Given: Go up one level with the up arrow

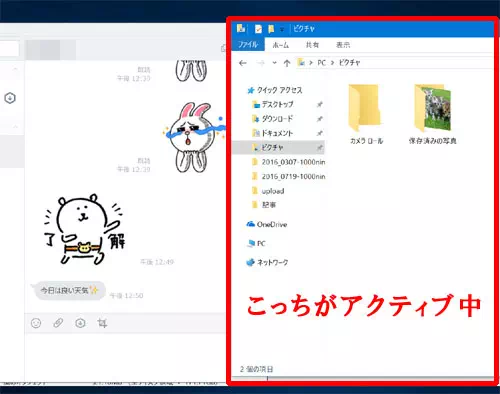Looking at the screenshot, I should [x=287, y=63].
